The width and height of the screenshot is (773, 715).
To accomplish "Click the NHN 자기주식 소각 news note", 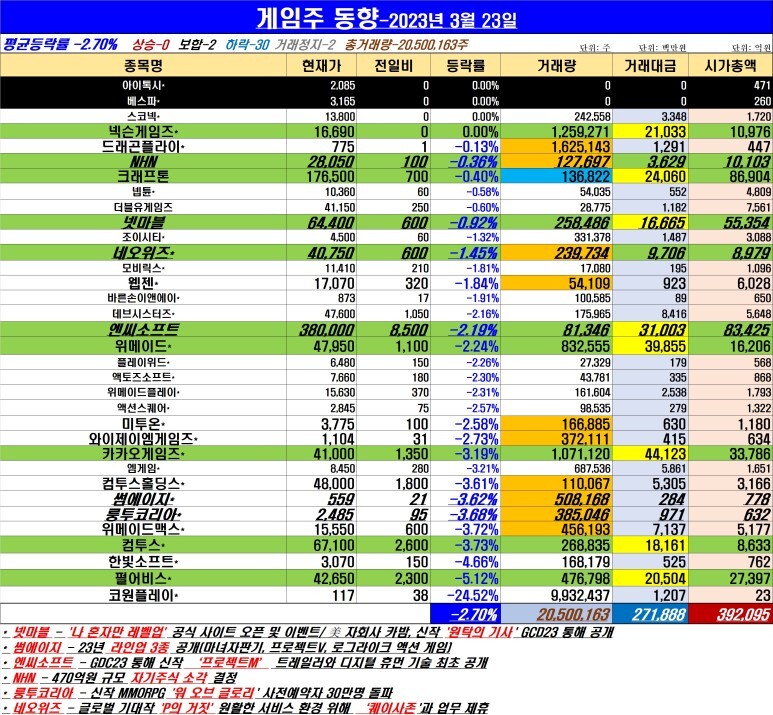I will click(120, 678).
